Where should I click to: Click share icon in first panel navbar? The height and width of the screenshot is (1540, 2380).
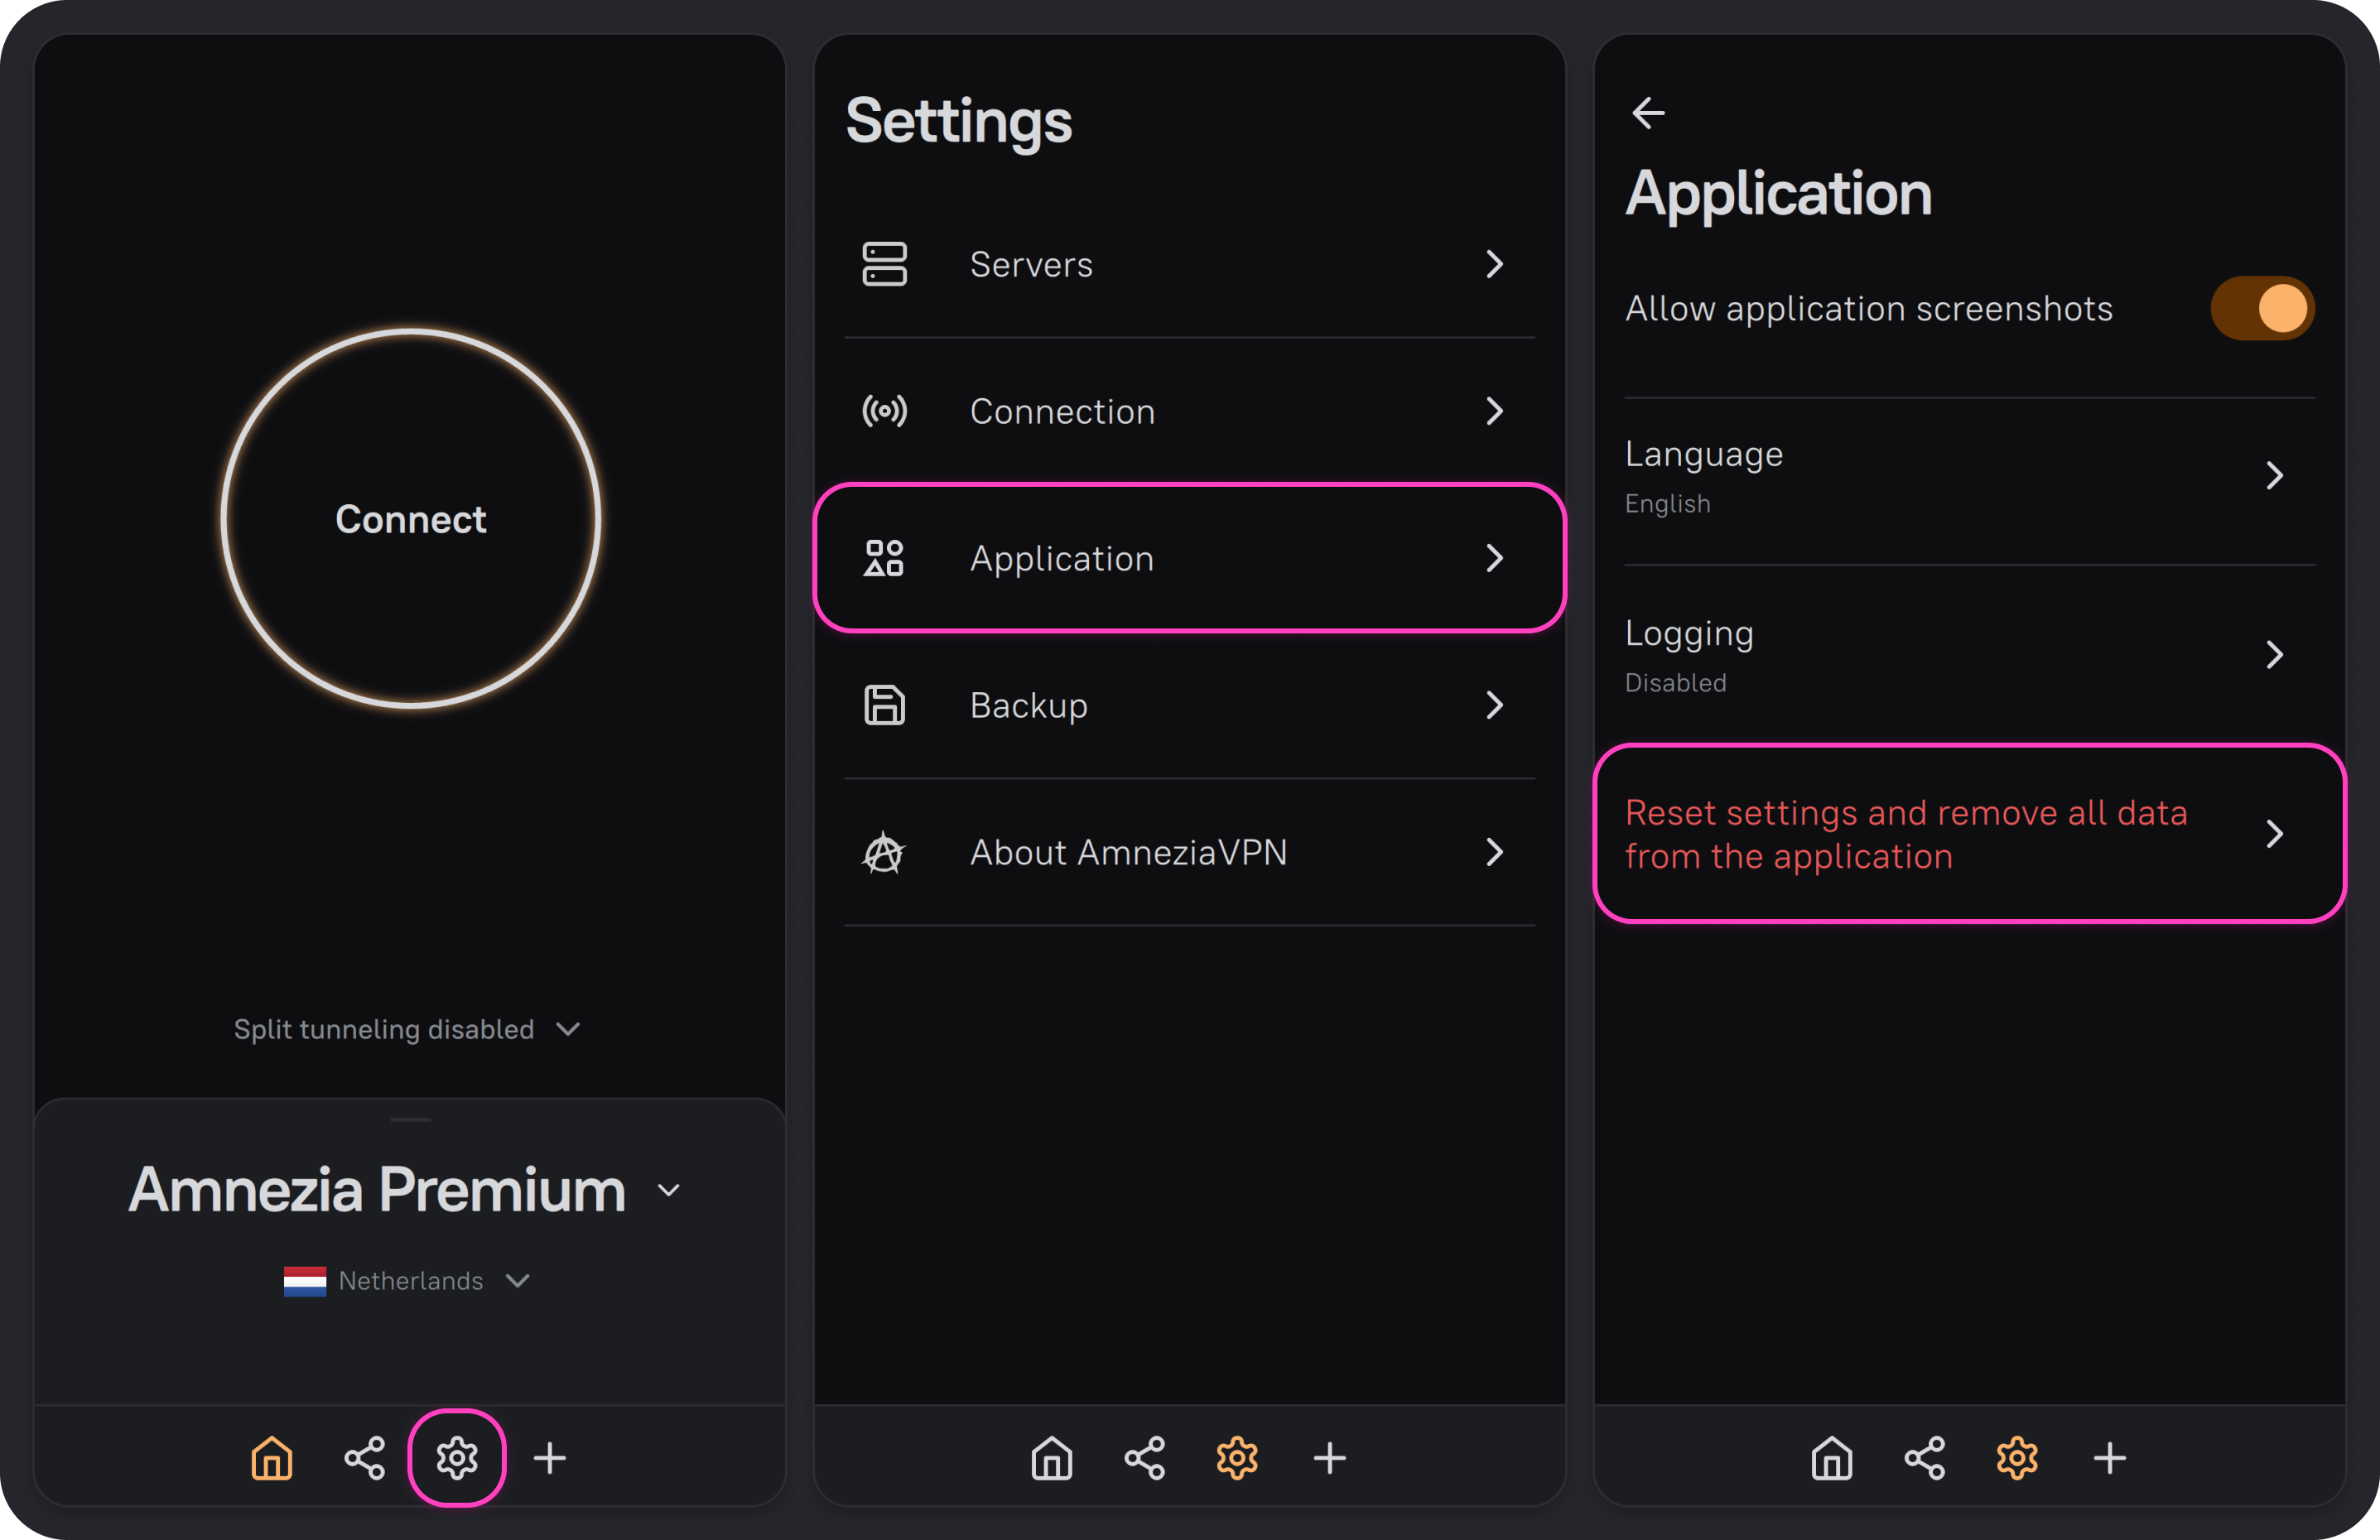tap(365, 1458)
